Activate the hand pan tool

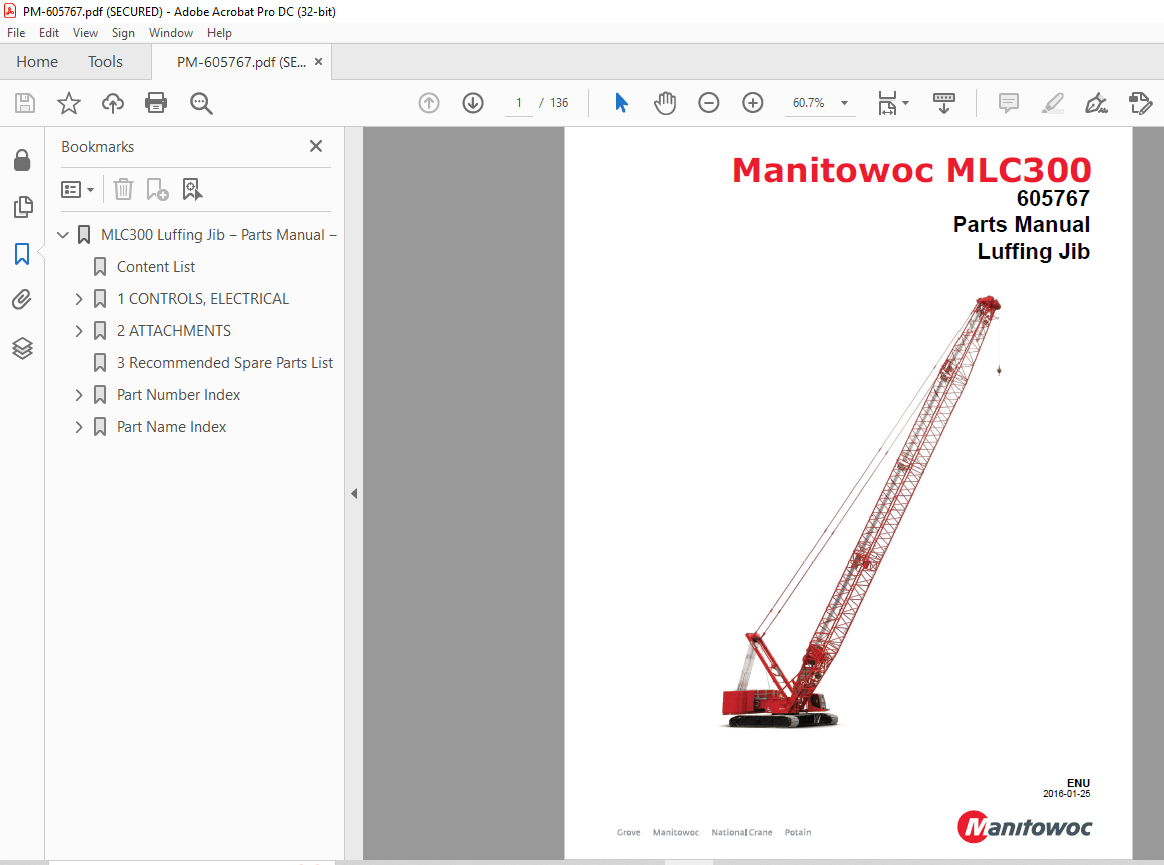(665, 102)
